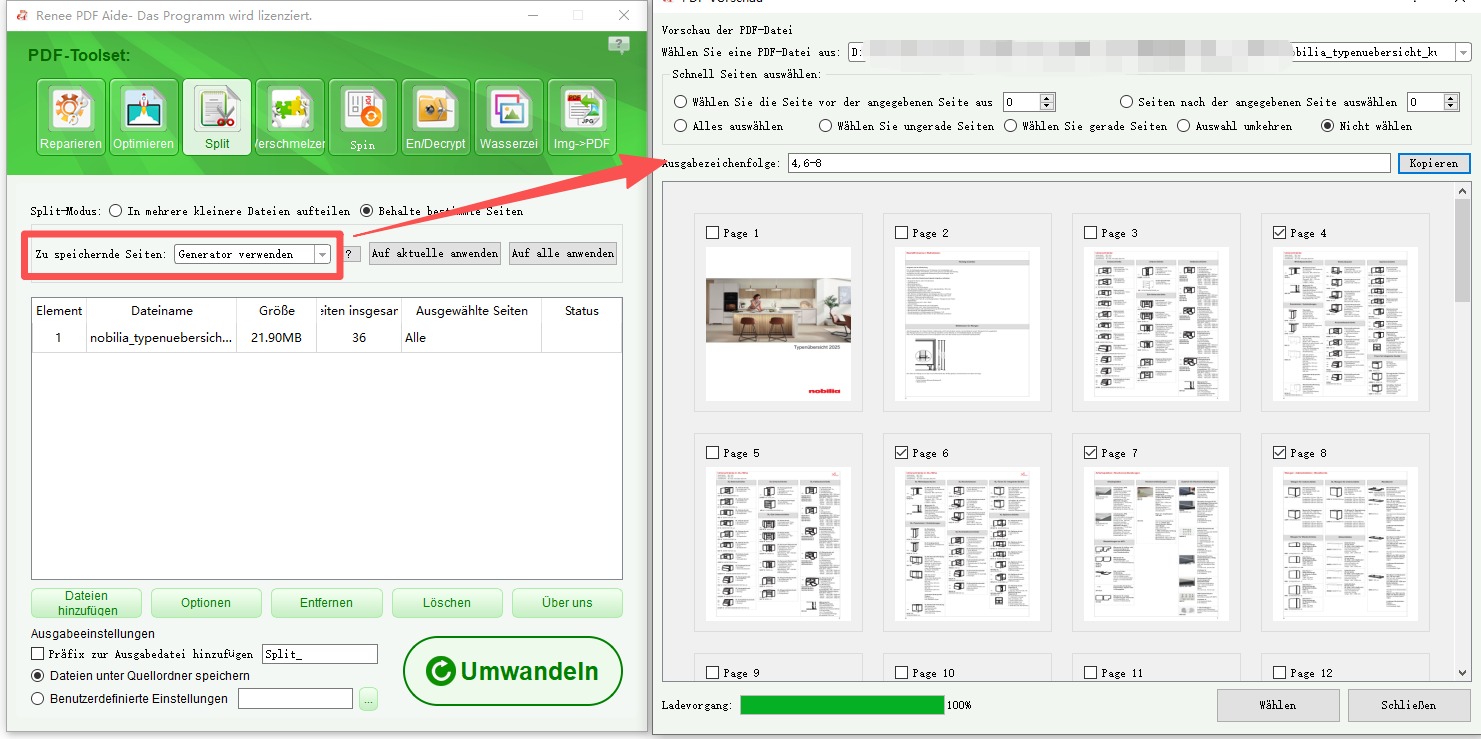
Task: Click the help question mark icon
Action: (x=619, y=45)
